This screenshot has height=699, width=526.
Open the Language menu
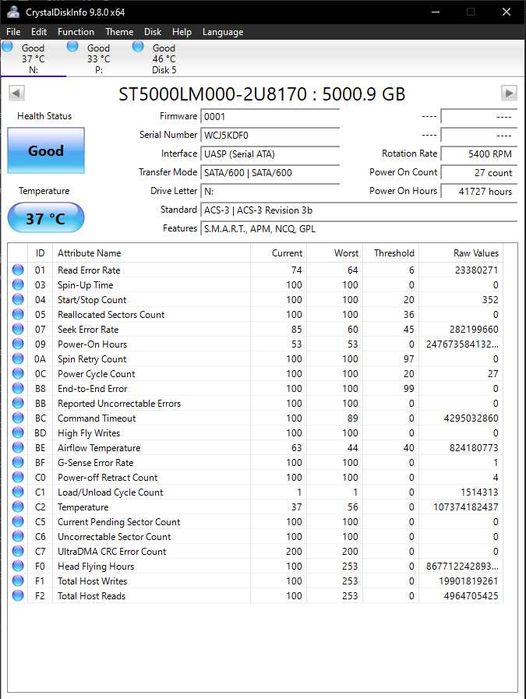pyautogui.click(x=222, y=32)
